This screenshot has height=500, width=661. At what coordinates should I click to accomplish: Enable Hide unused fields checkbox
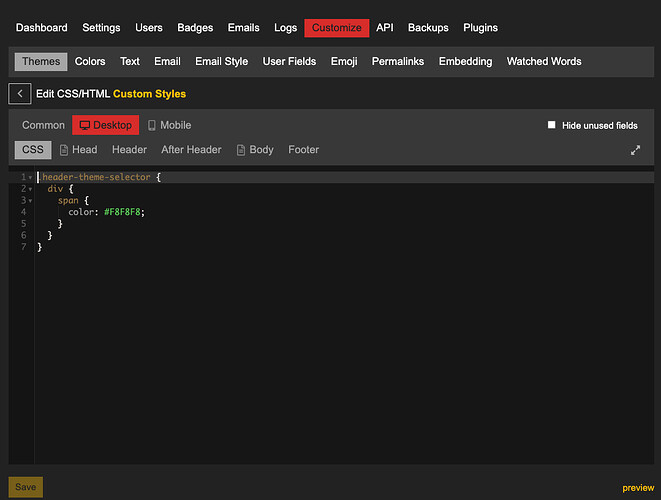pyautogui.click(x=551, y=125)
